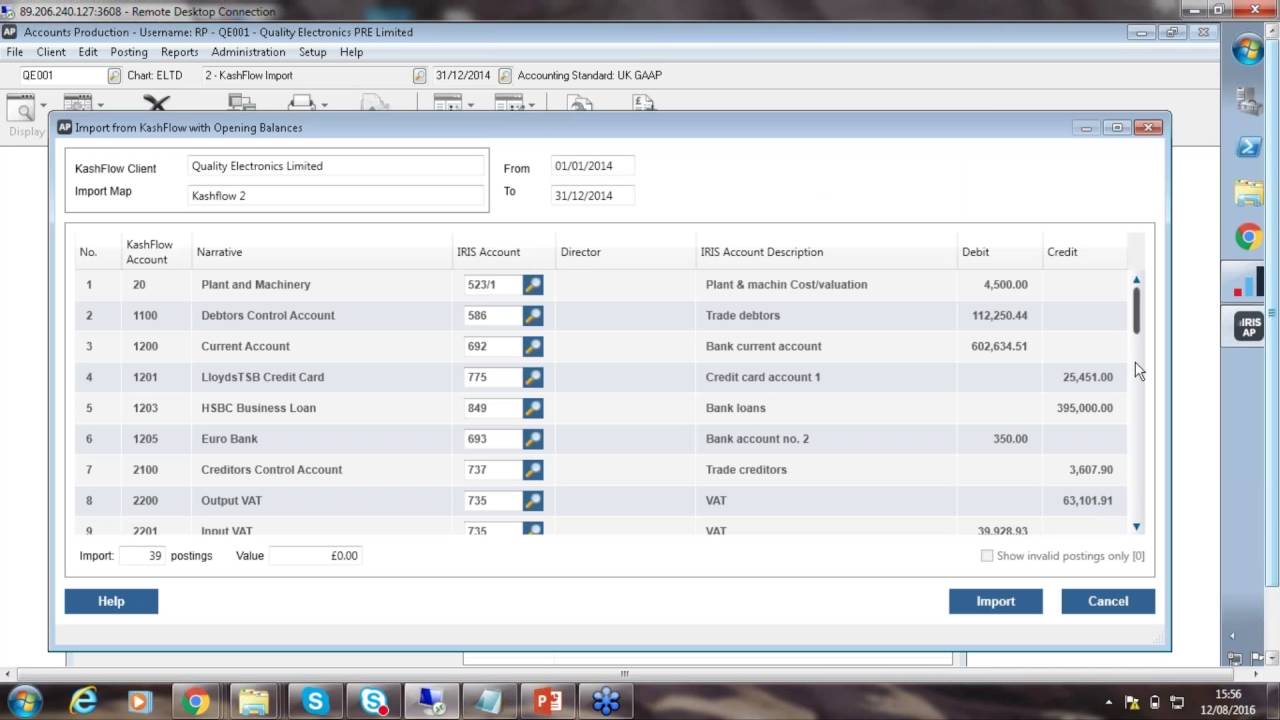Click IRIS Account field containing 523/1

[x=493, y=285]
